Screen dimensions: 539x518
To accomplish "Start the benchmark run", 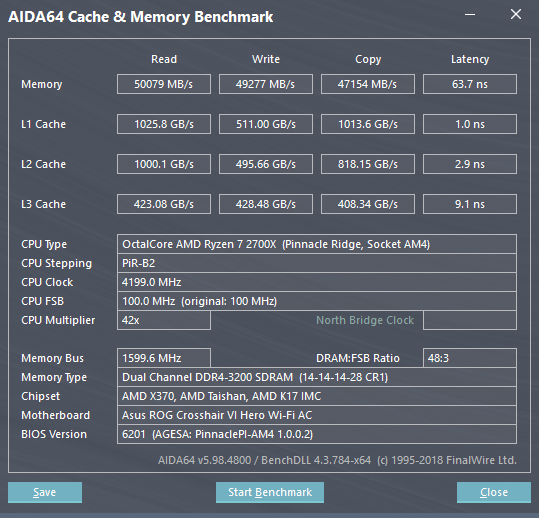I will tap(270, 492).
